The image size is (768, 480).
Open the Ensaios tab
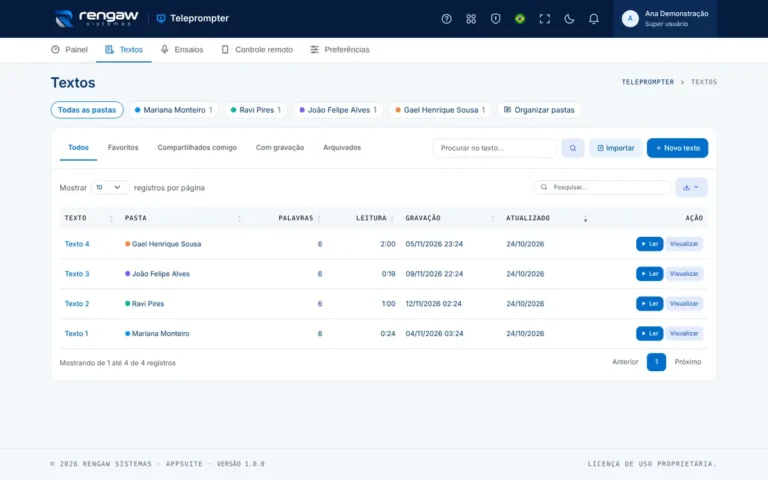(182, 49)
